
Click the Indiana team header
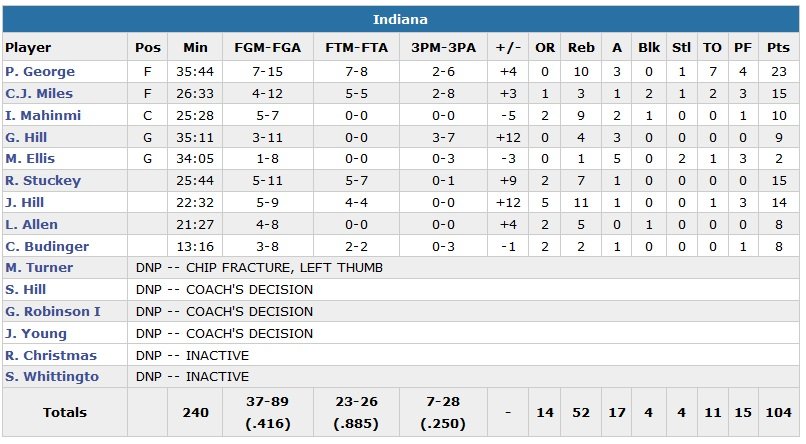click(401, 20)
